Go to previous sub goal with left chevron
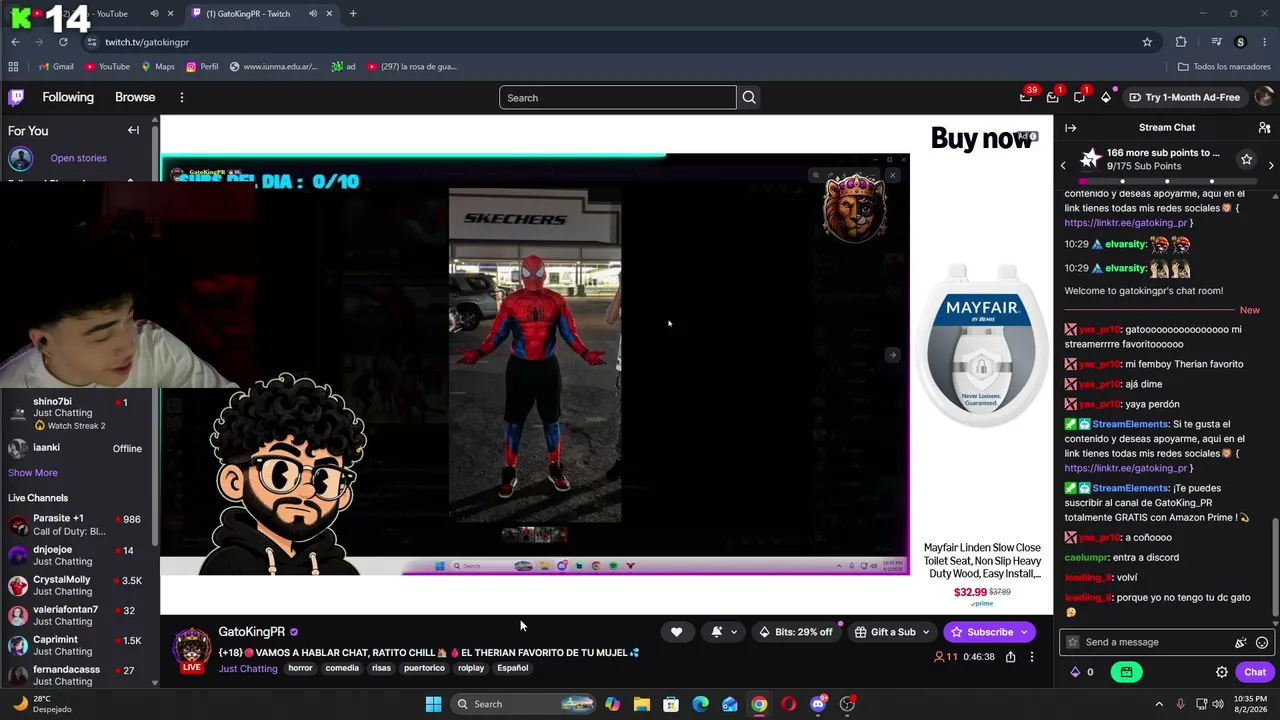Screen dimensions: 1280x720 point(1063,165)
